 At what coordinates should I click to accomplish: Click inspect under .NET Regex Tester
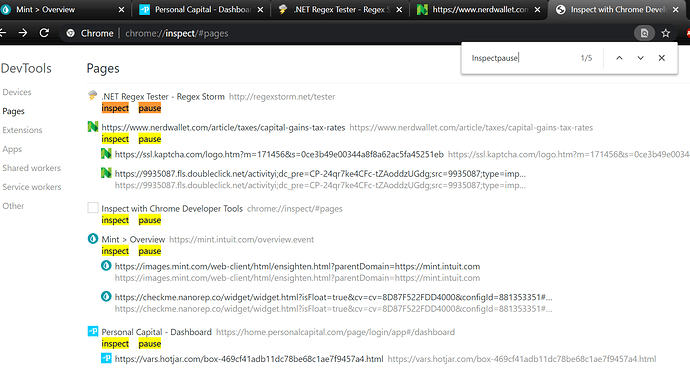[115, 108]
